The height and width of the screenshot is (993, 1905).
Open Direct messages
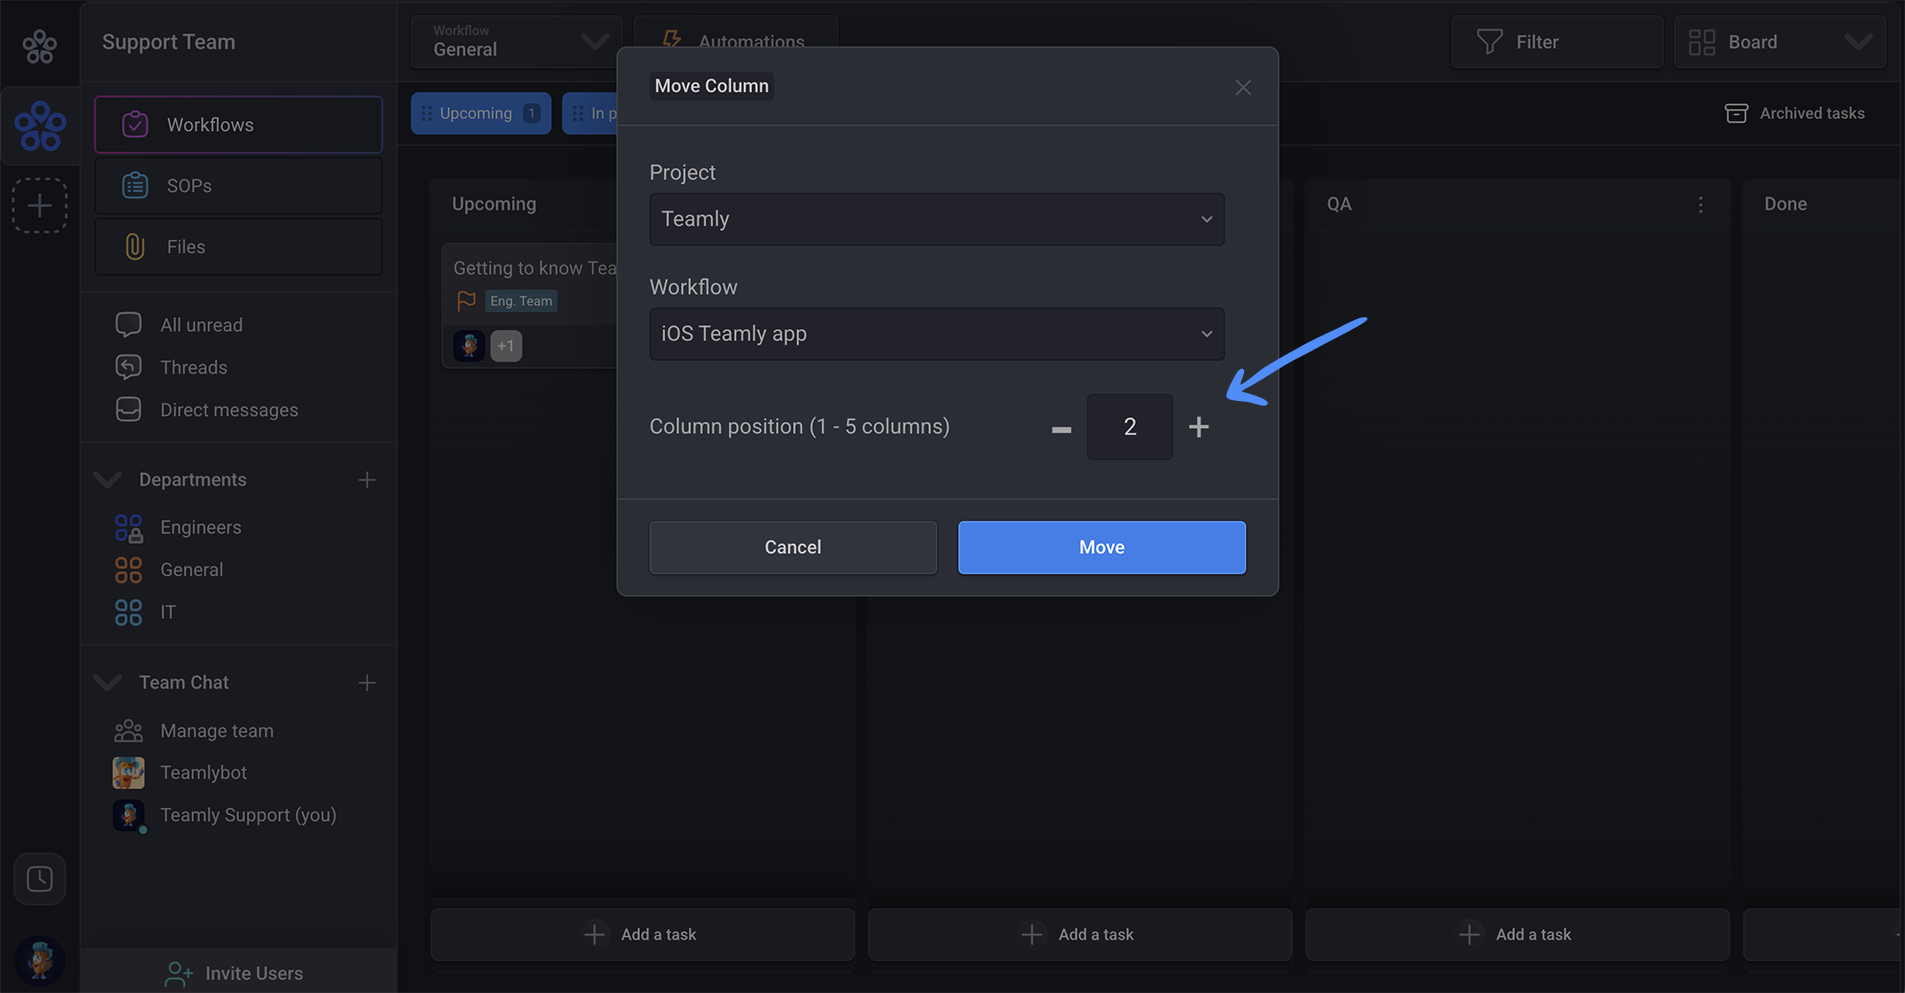point(229,410)
